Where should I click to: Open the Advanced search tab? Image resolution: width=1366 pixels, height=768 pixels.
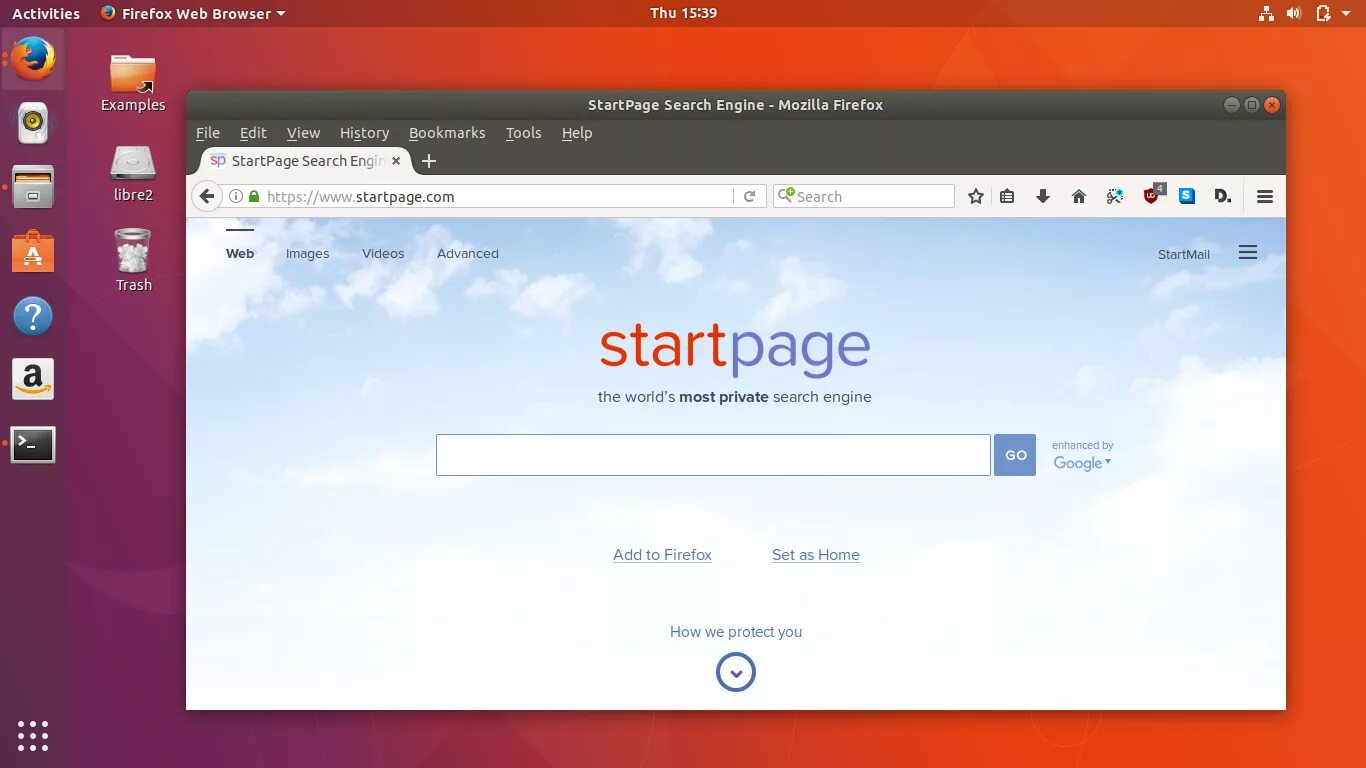pos(468,253)
